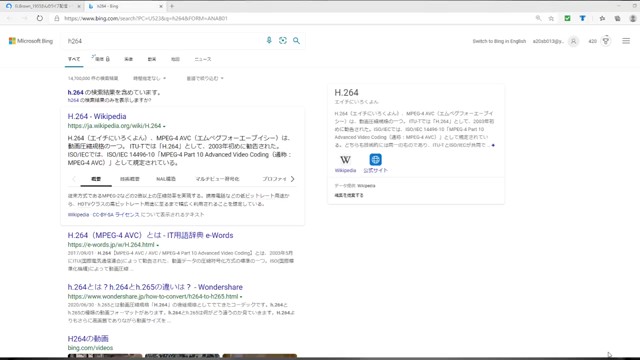Image resolution: width=640 pixels, height=360 pixels.
Task: Select the 概要 tab in Wikipedia card
Action: [x=96, y=179]
